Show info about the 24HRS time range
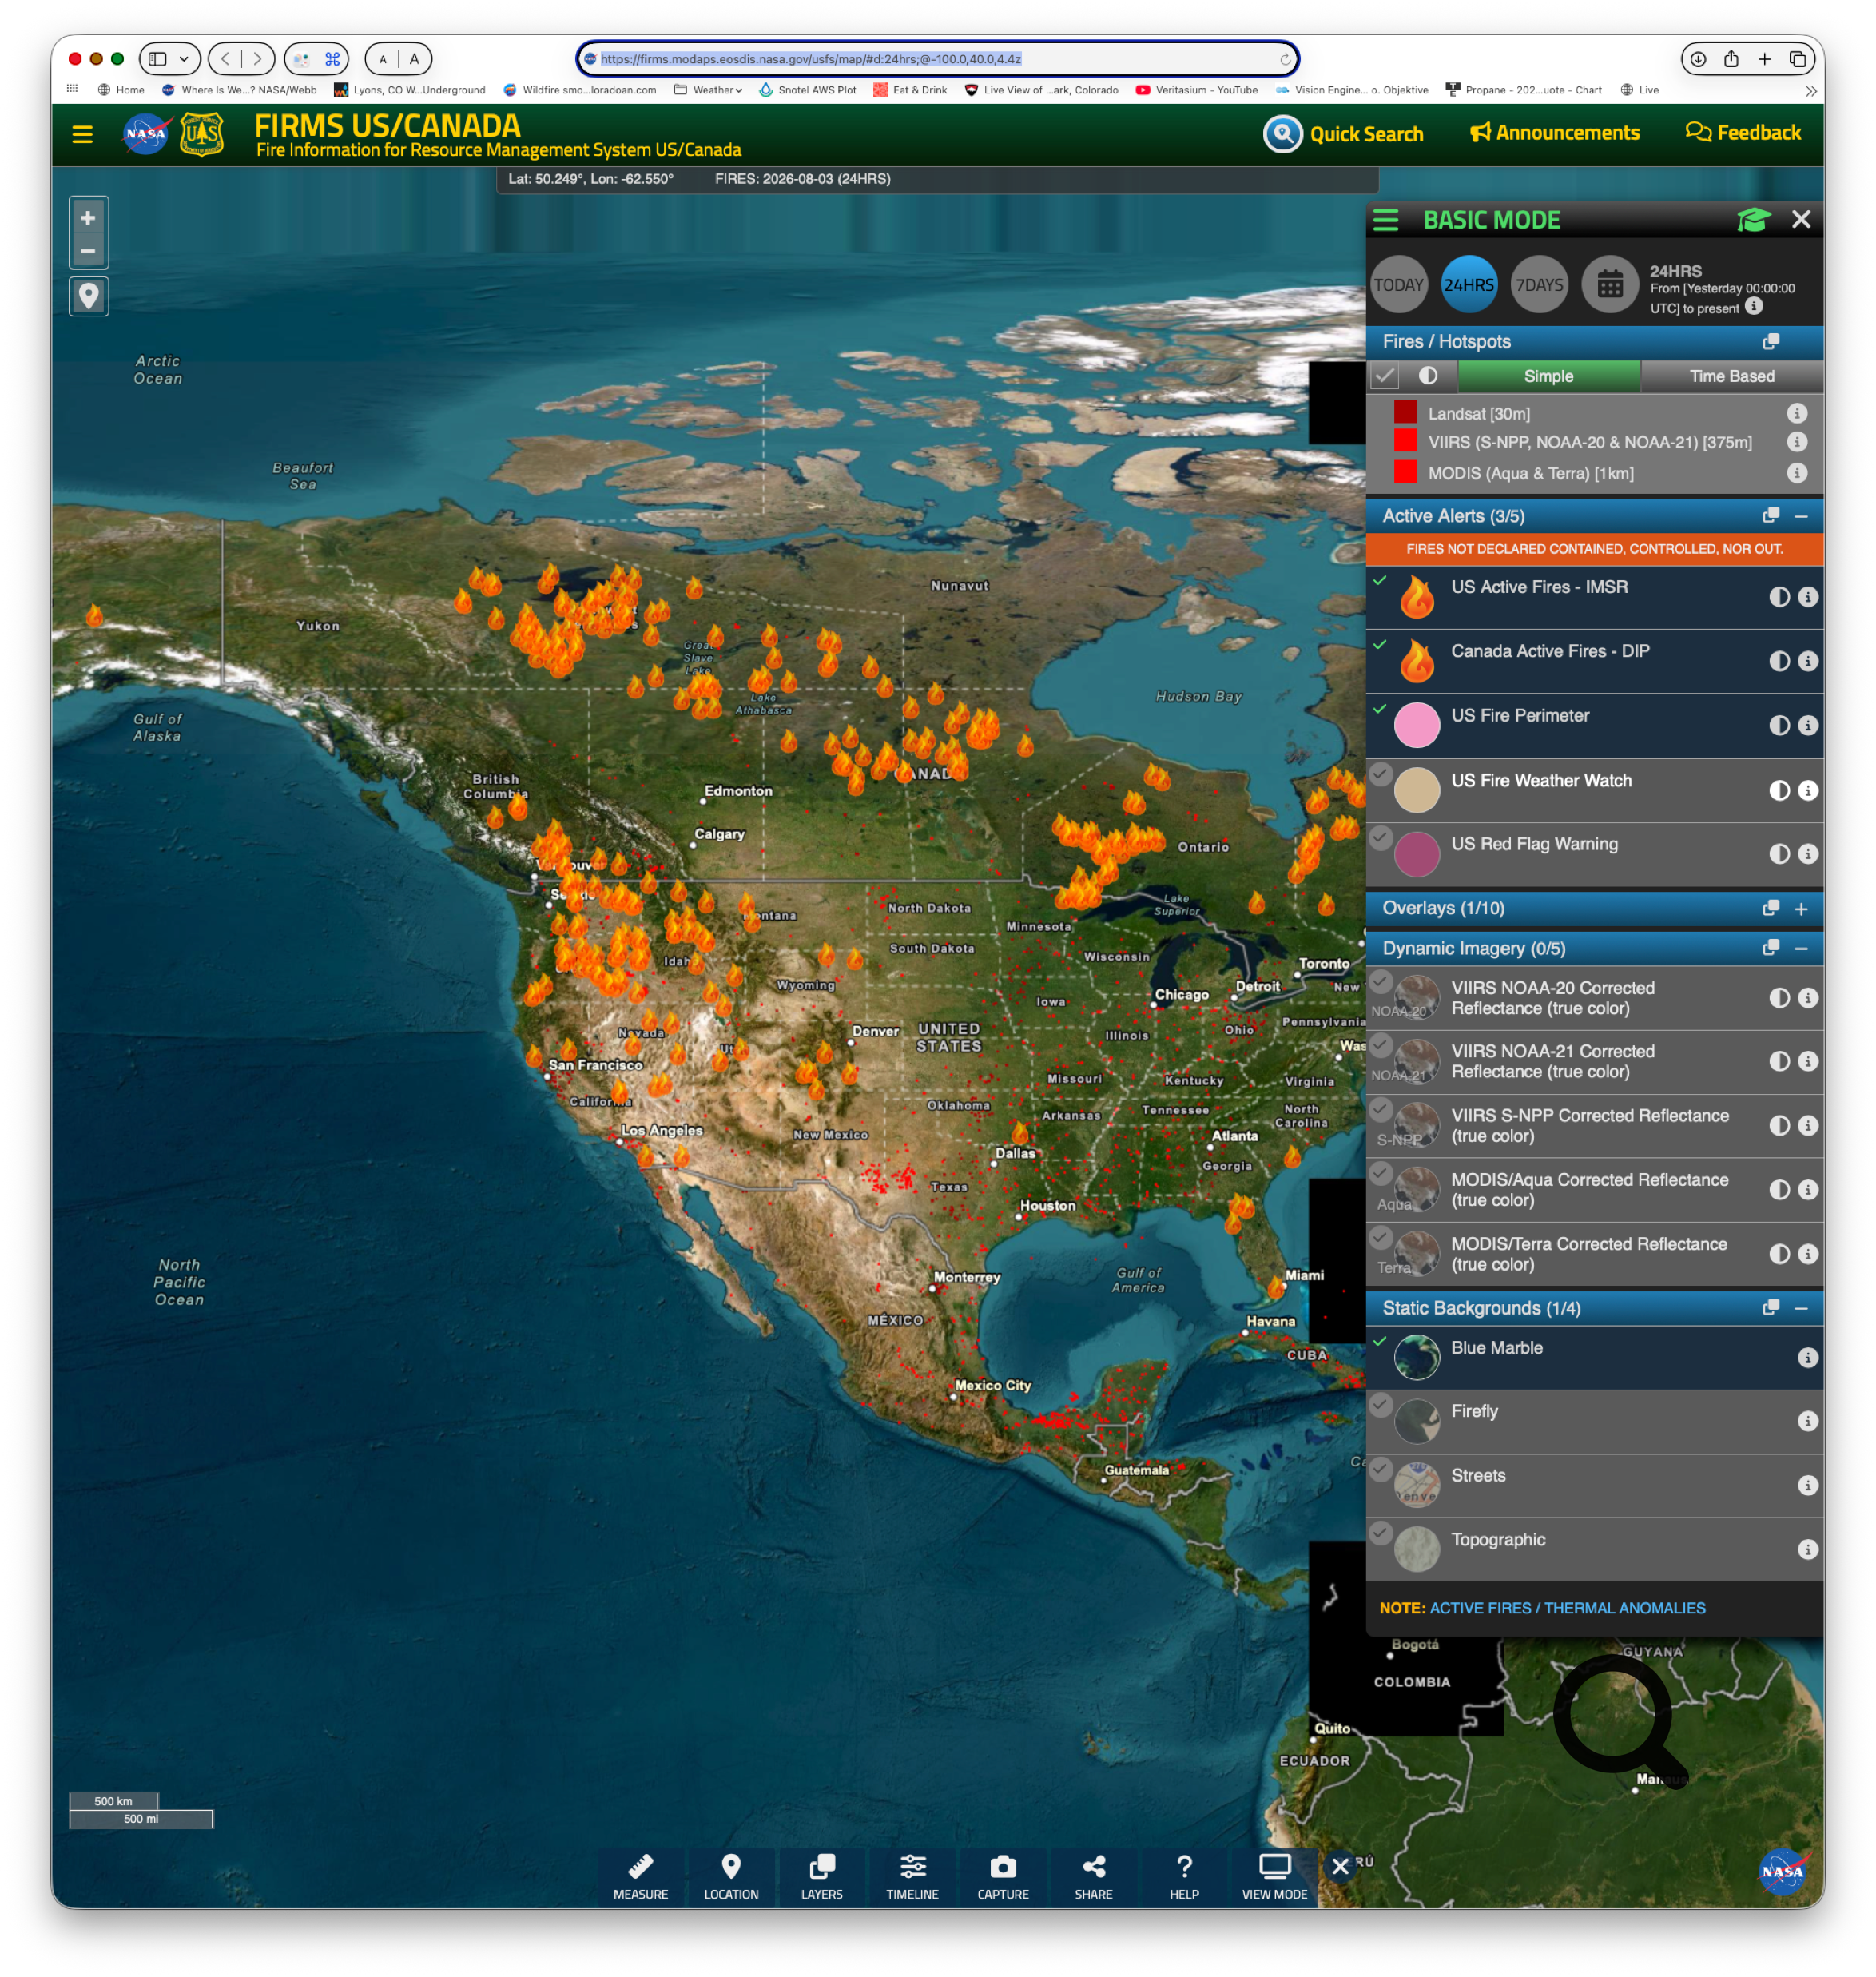The height and width of the screenshot is (1977, 1876). (1754, 307)
